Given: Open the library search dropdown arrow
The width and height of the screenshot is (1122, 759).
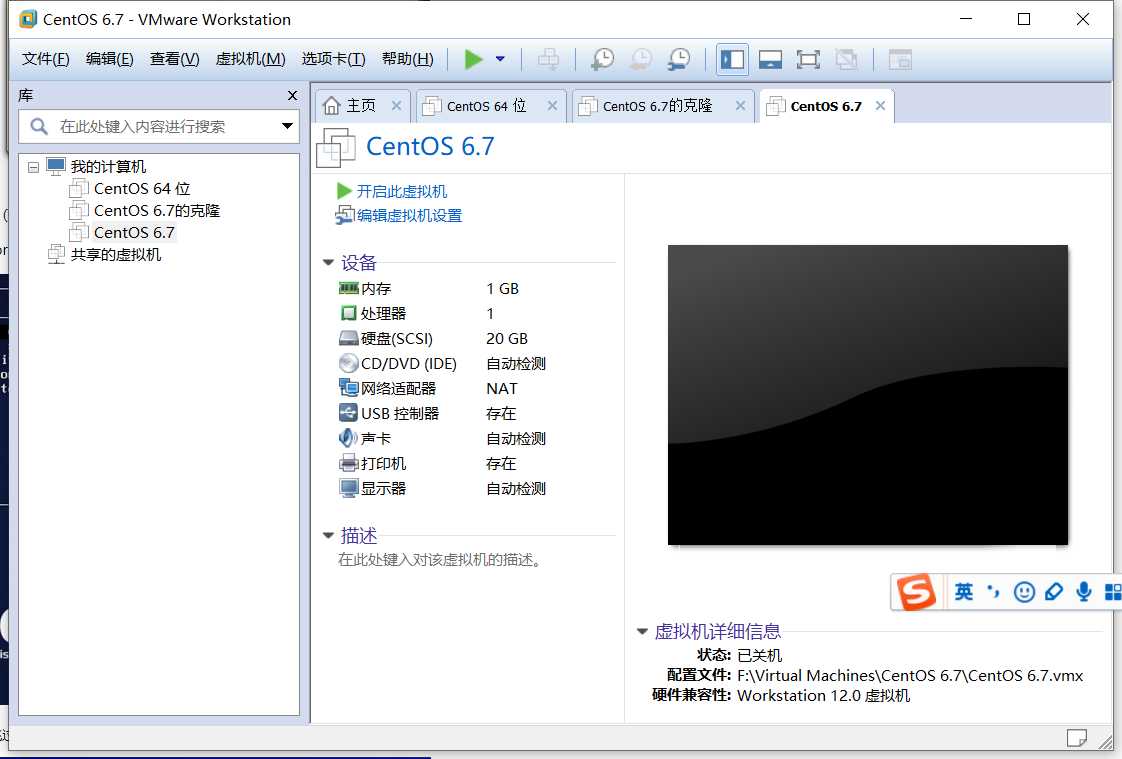Looking at the screenshot, I should (x=287, y=126).
